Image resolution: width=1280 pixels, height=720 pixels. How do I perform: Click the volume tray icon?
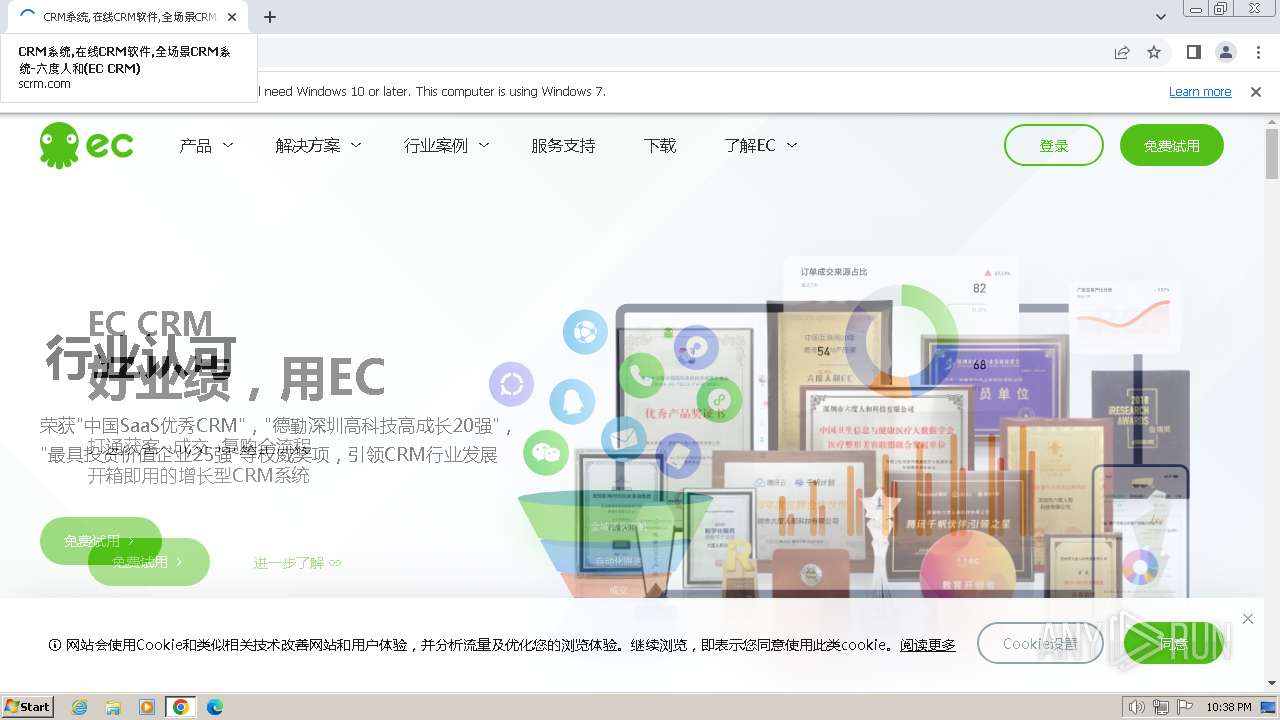(1136, 707)
